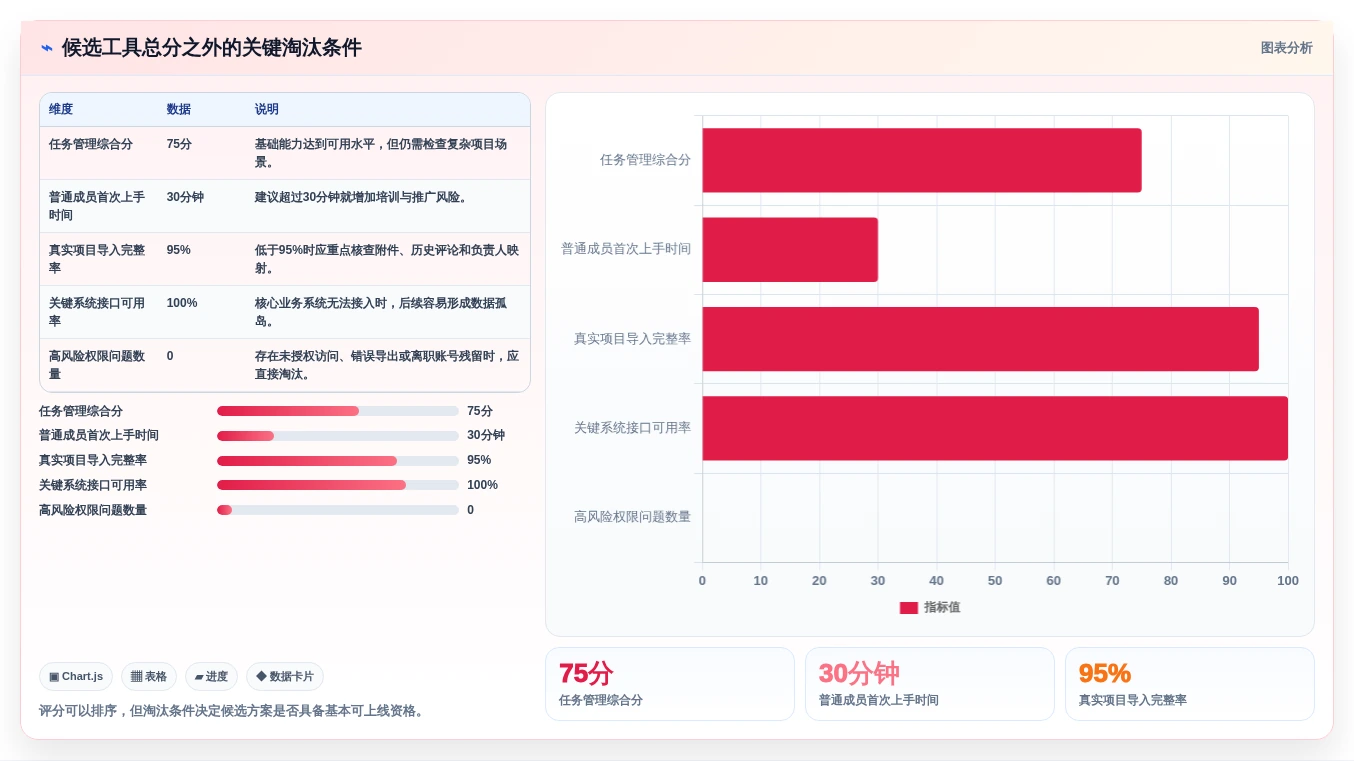Click table cell 真实项目导入完整率
This screenshot has width=1354, height=761.
coord(97,259)
